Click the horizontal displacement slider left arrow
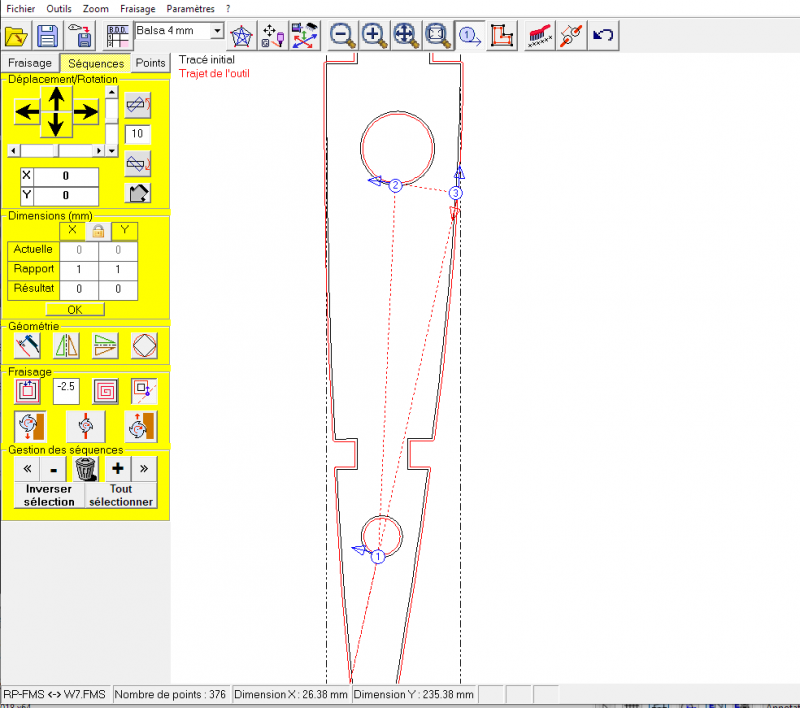800x708 pixels. click(14, 150)
